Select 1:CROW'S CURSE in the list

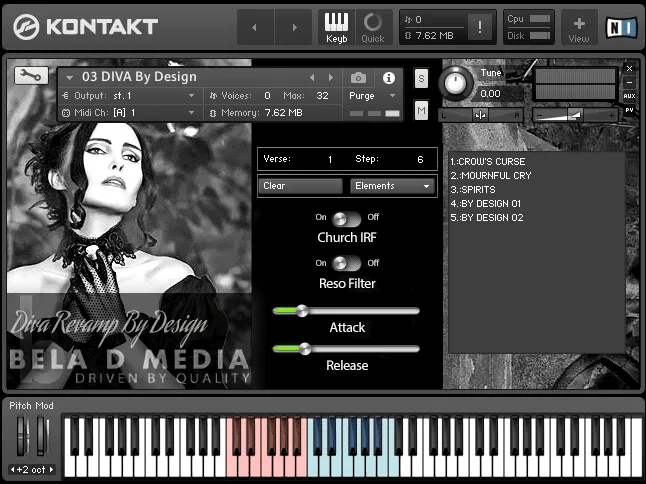(487, 161)
